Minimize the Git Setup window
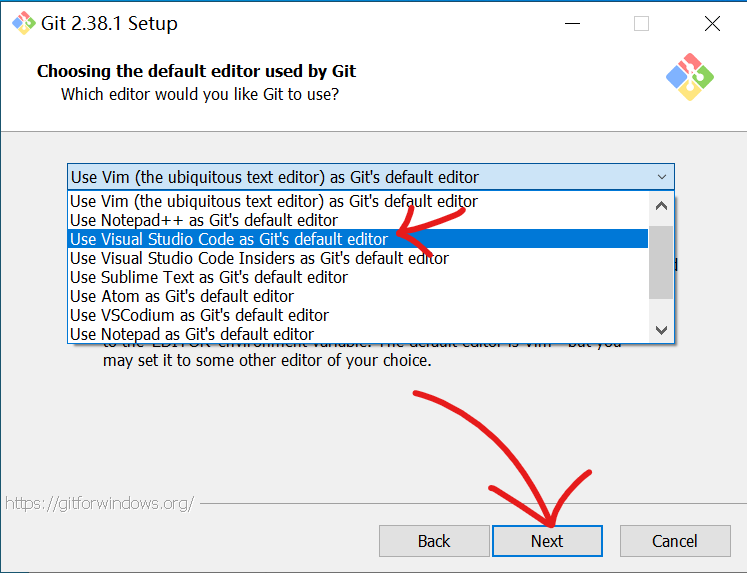The height and width of the screenshot is (573, 747). point(572,24)
